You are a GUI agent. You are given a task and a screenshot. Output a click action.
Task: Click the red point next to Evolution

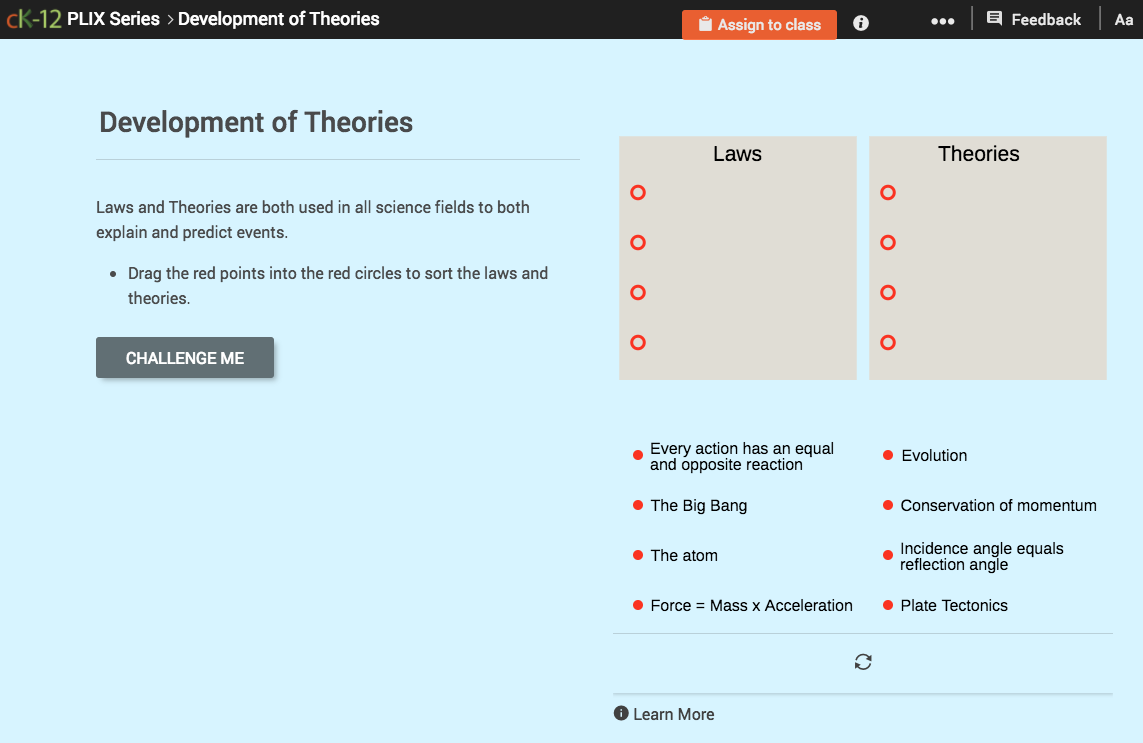point(887,455)
